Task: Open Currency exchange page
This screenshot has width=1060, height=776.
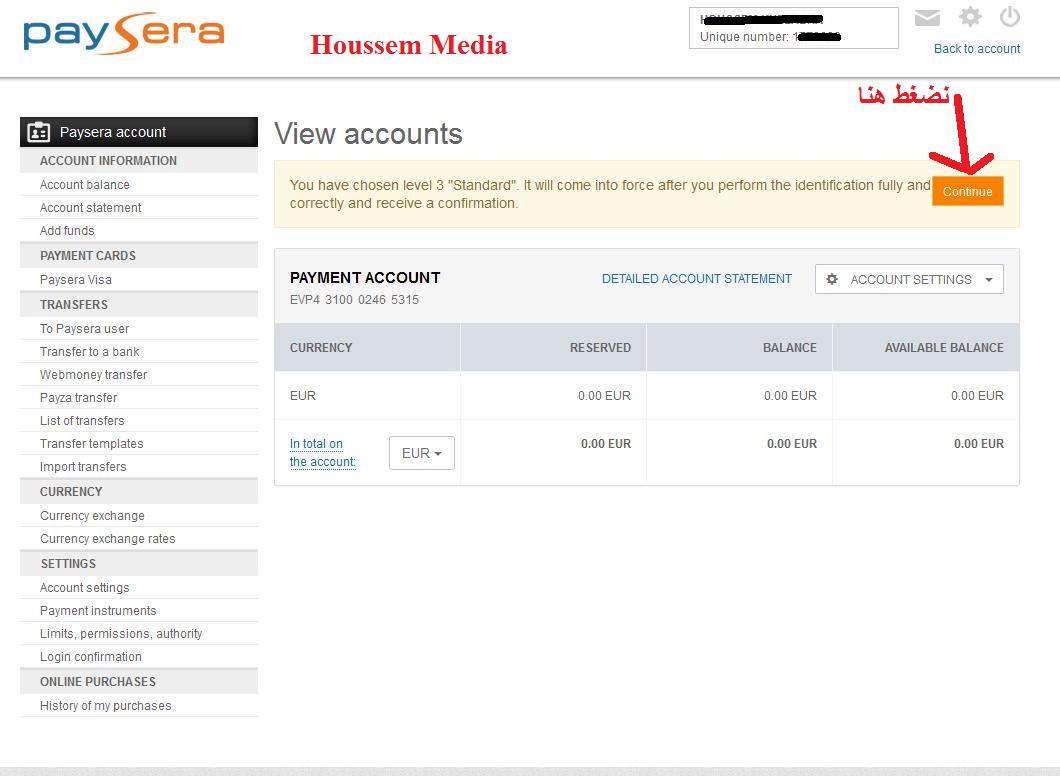Action: point(92,516)
